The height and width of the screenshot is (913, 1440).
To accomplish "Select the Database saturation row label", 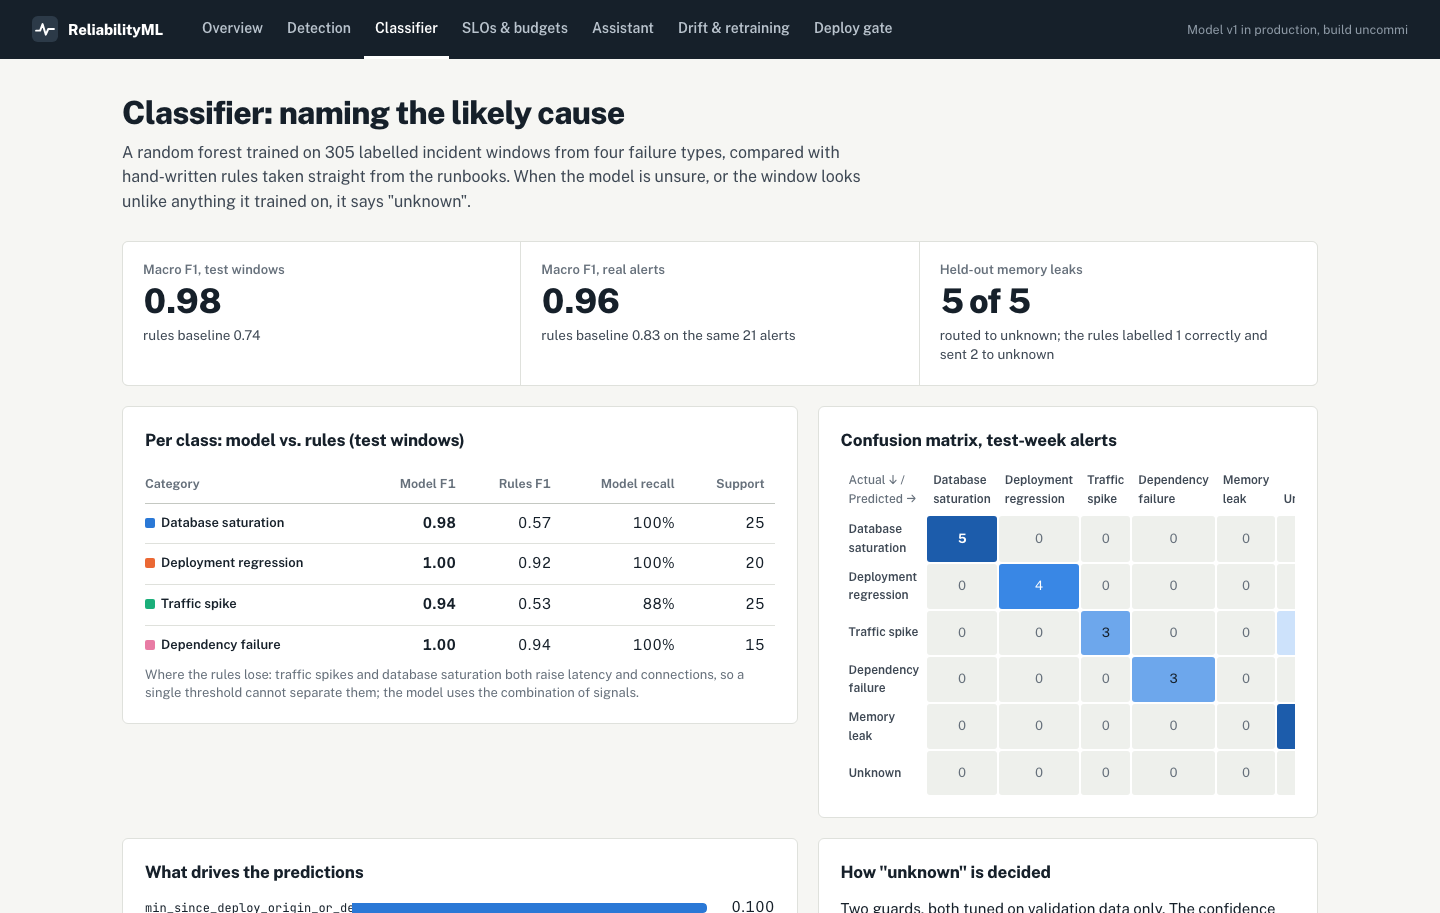I will pyautogui.click(x=222, y=523).
